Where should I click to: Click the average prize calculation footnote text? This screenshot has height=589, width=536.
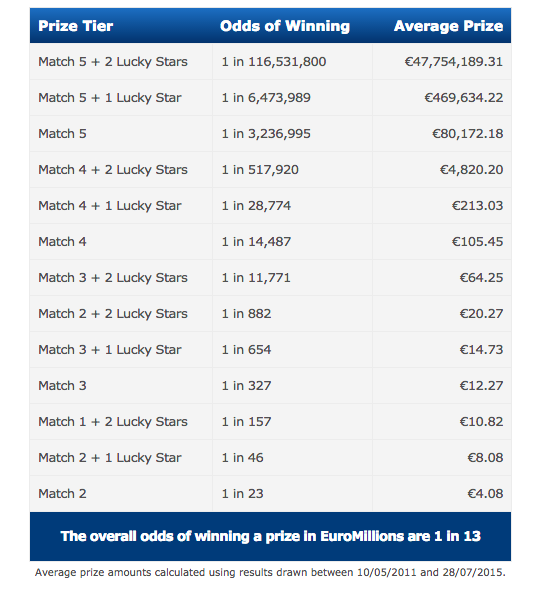pos(270,572)
